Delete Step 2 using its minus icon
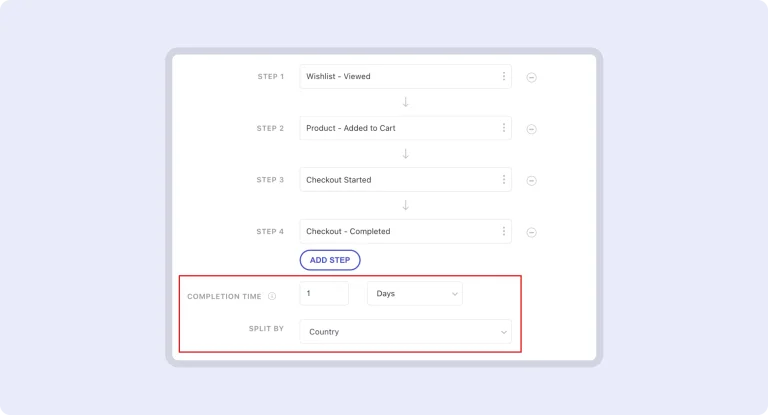Screen dimensions: 768x415 531,129
